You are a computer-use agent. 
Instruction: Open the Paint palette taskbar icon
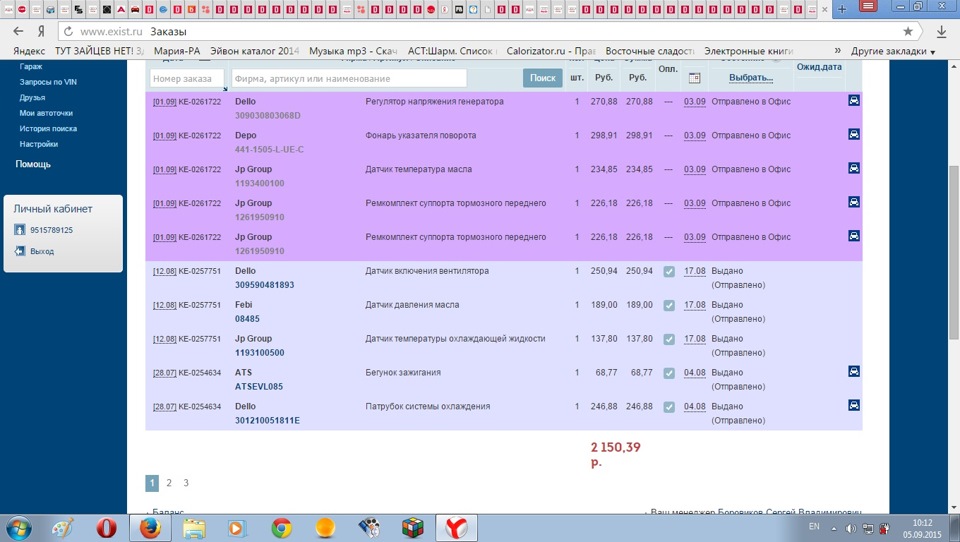[62, 528]
